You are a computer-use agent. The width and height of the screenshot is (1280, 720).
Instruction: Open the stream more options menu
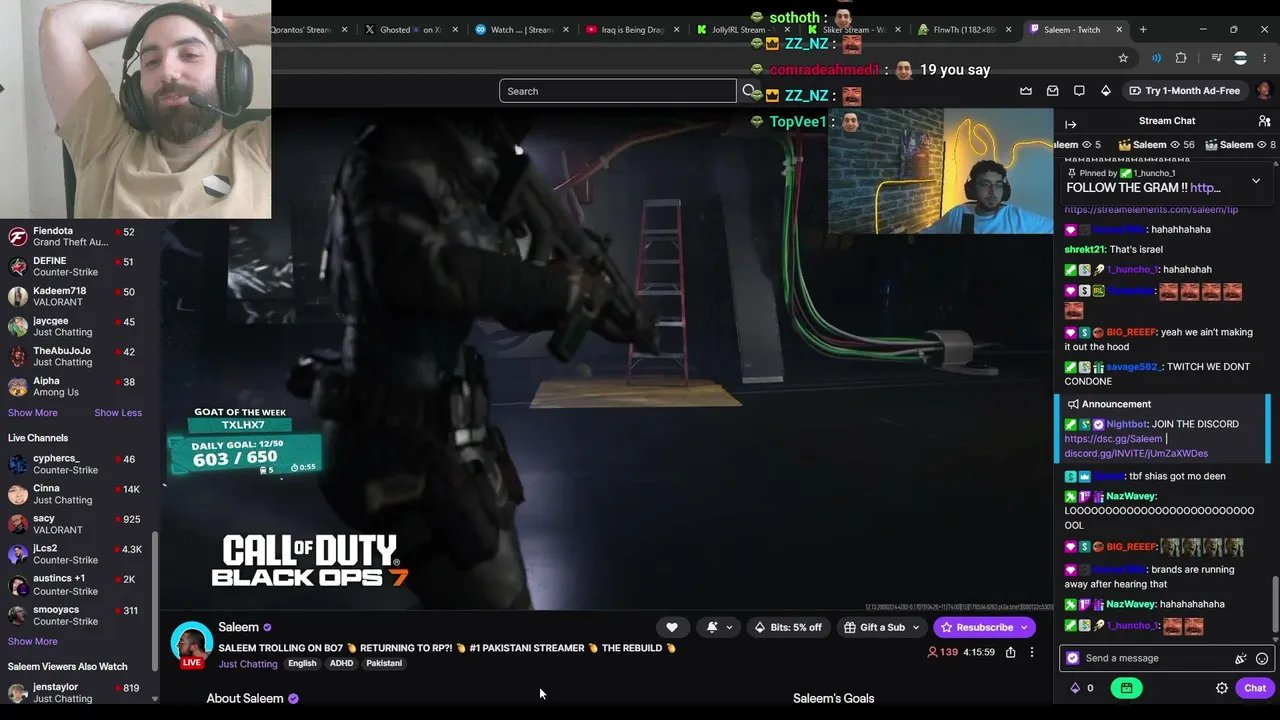pos(1032,652)
